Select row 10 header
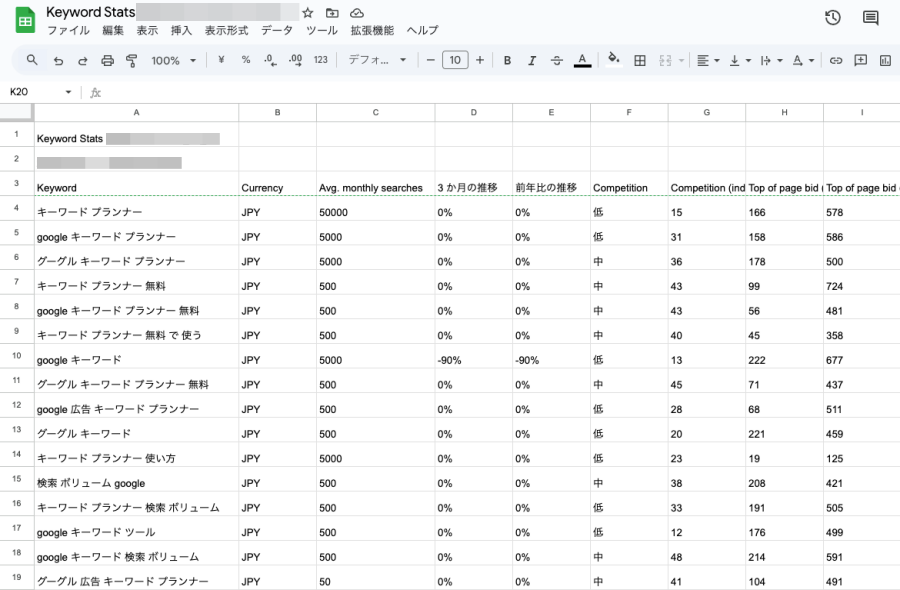 [17, 356]
